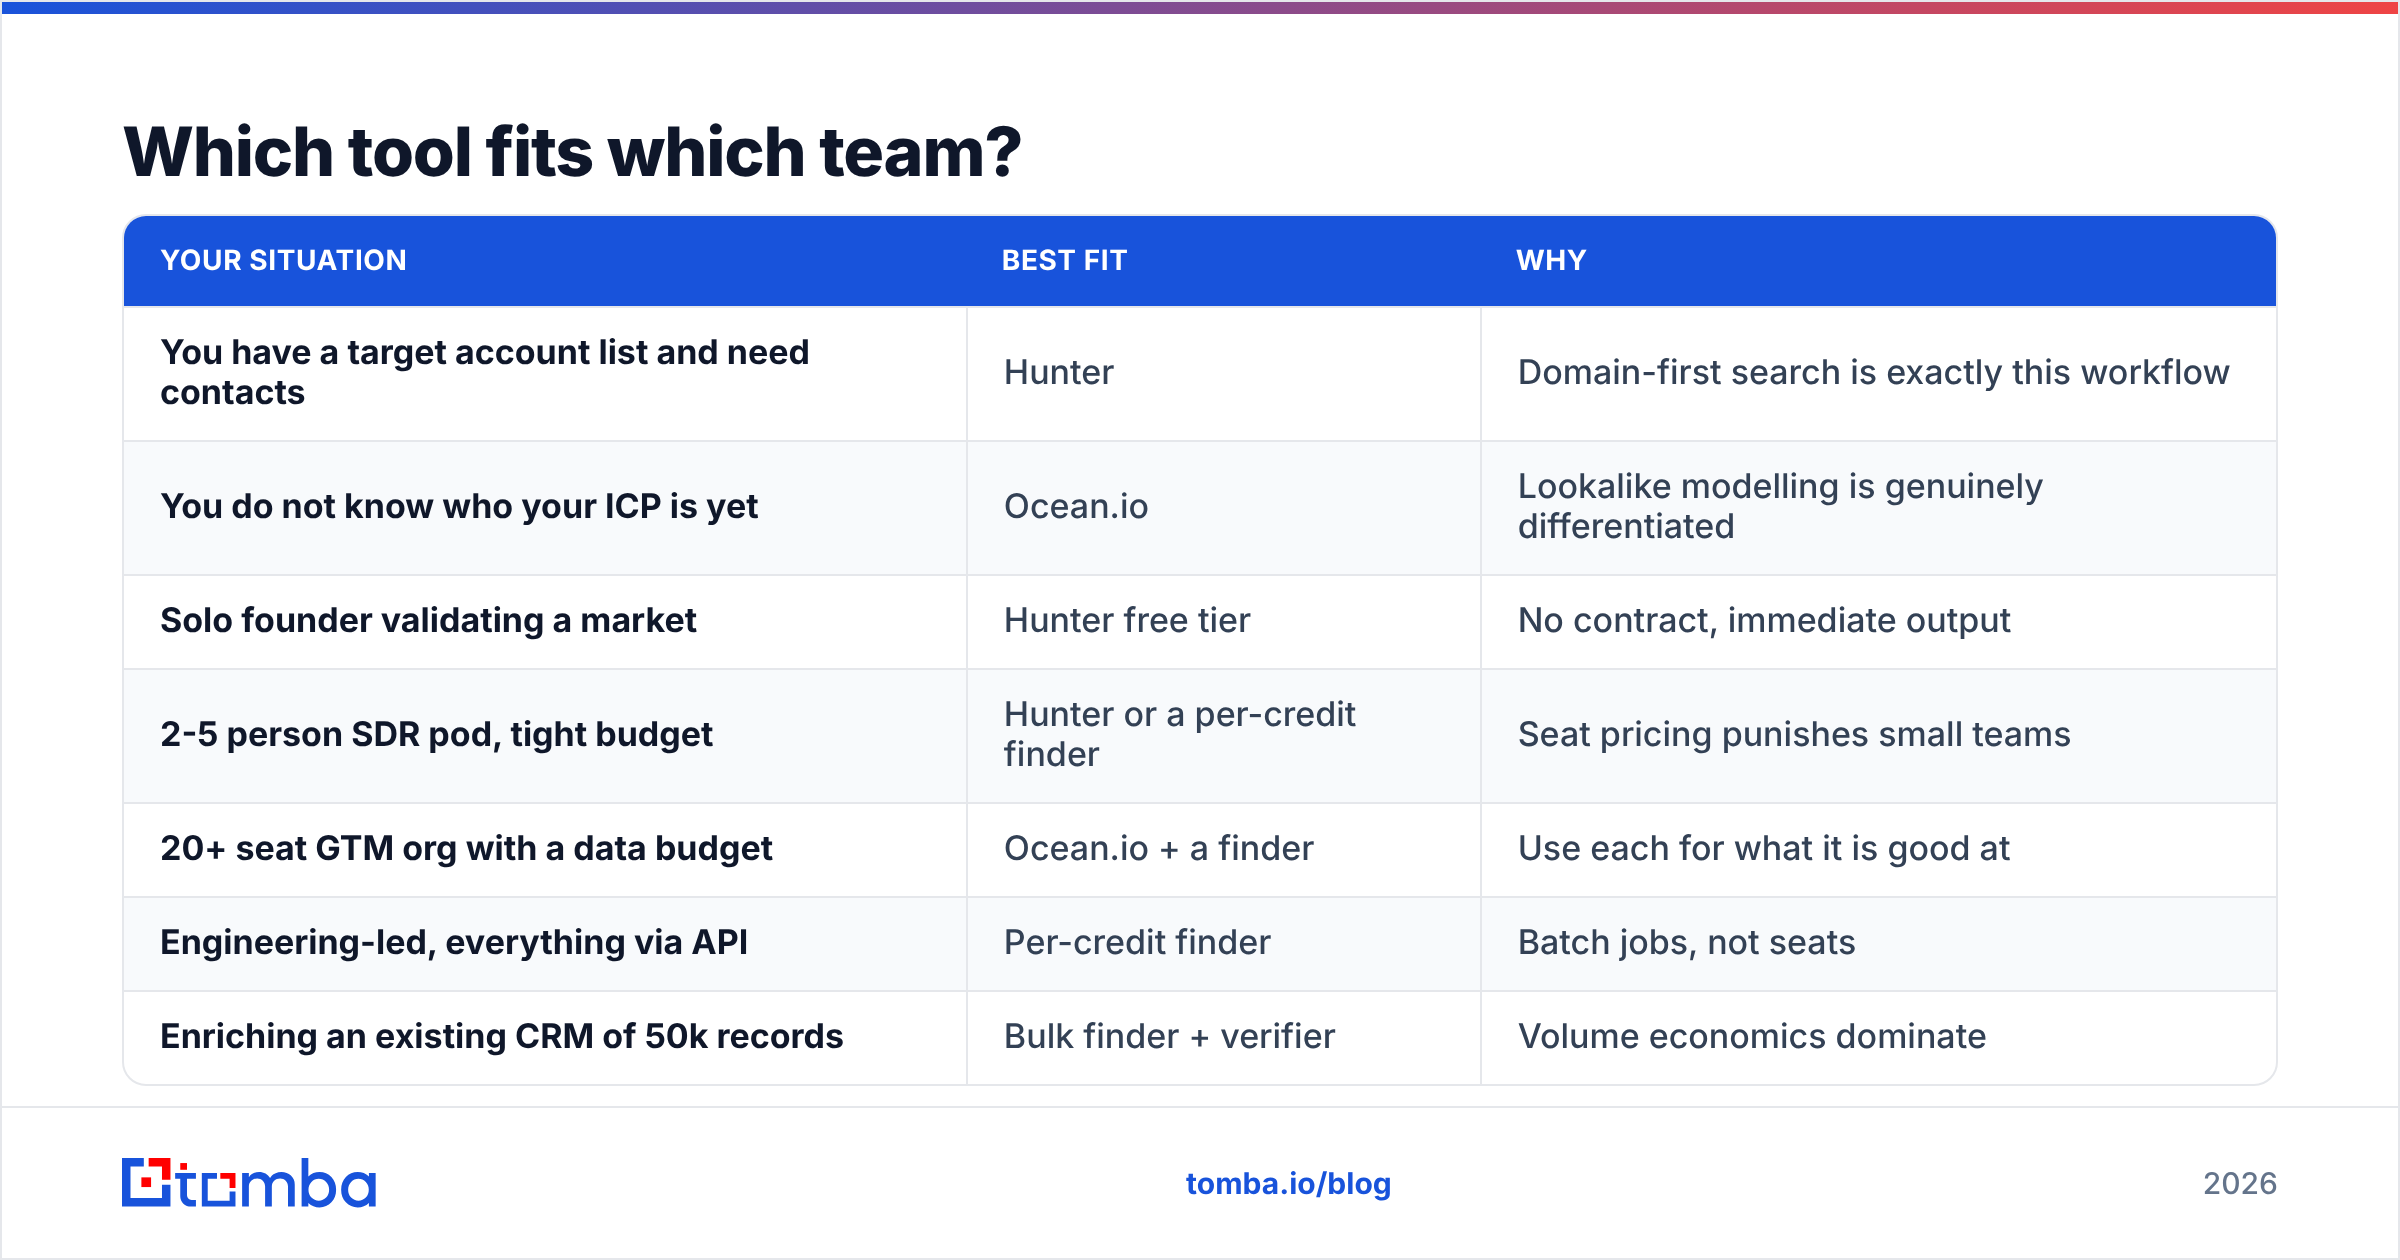Screen dimensions: 2400x1260
Task: Click the '2026' footer text
Action: pos(2240,1184)
